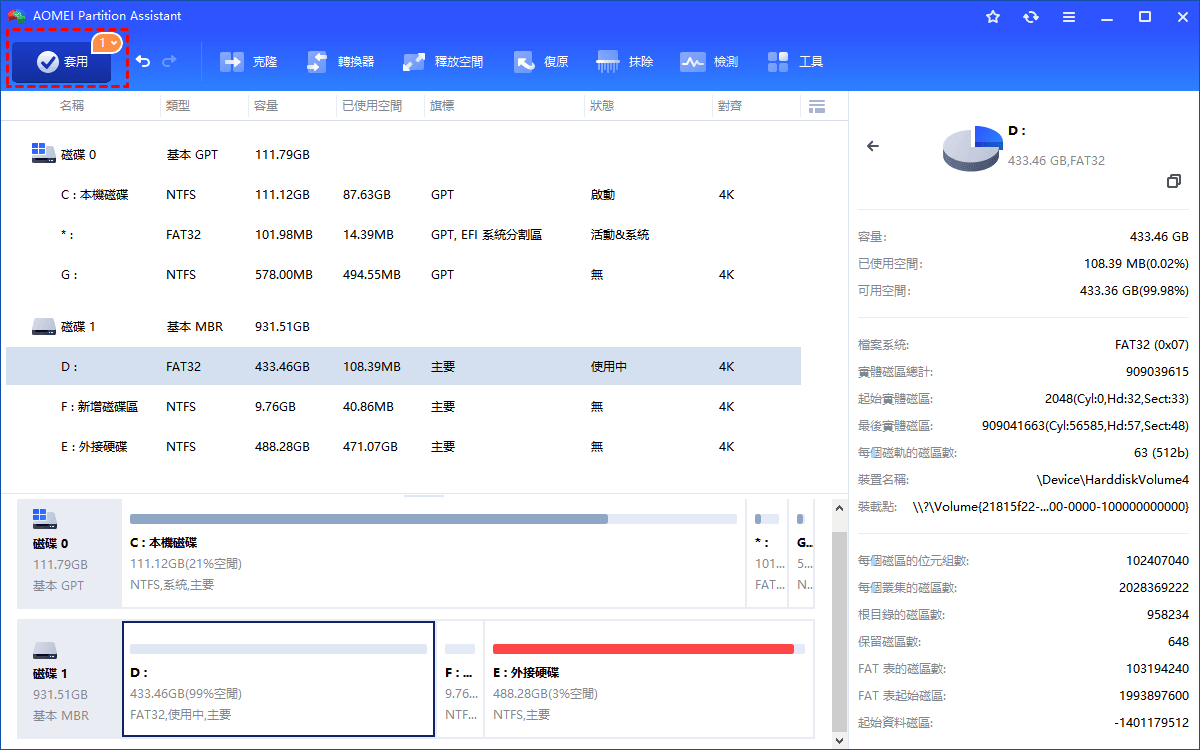Sort by 類型 column header
The height and width of the screenshot is (750, 1200).
pyautogui.click(x=178, y=105)
